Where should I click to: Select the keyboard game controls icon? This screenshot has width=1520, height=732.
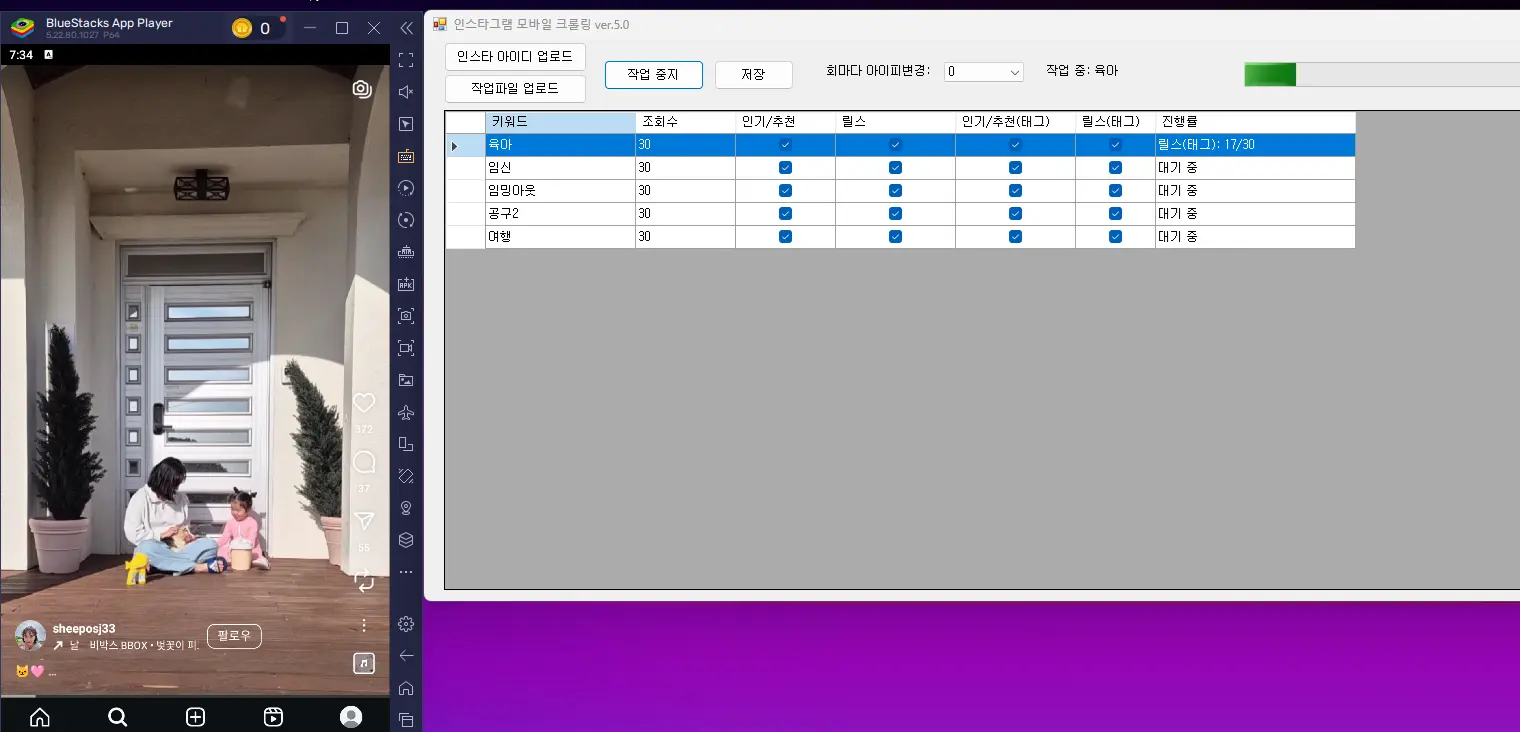(405, 156)
